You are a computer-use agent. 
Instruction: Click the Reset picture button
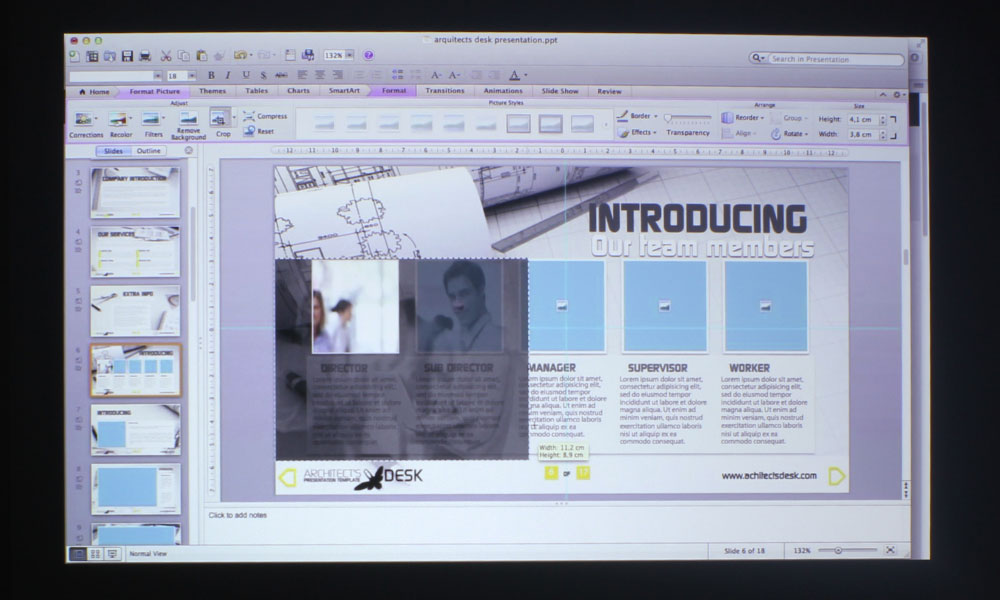(260, 131)
